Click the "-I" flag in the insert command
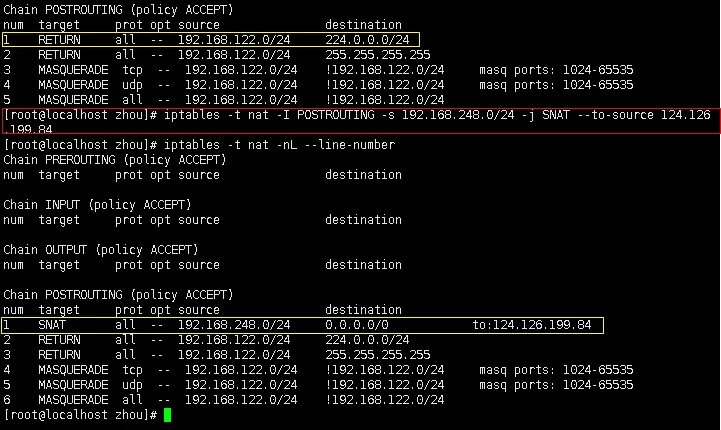Screen dimensions: 721x430 pos(283,115)
